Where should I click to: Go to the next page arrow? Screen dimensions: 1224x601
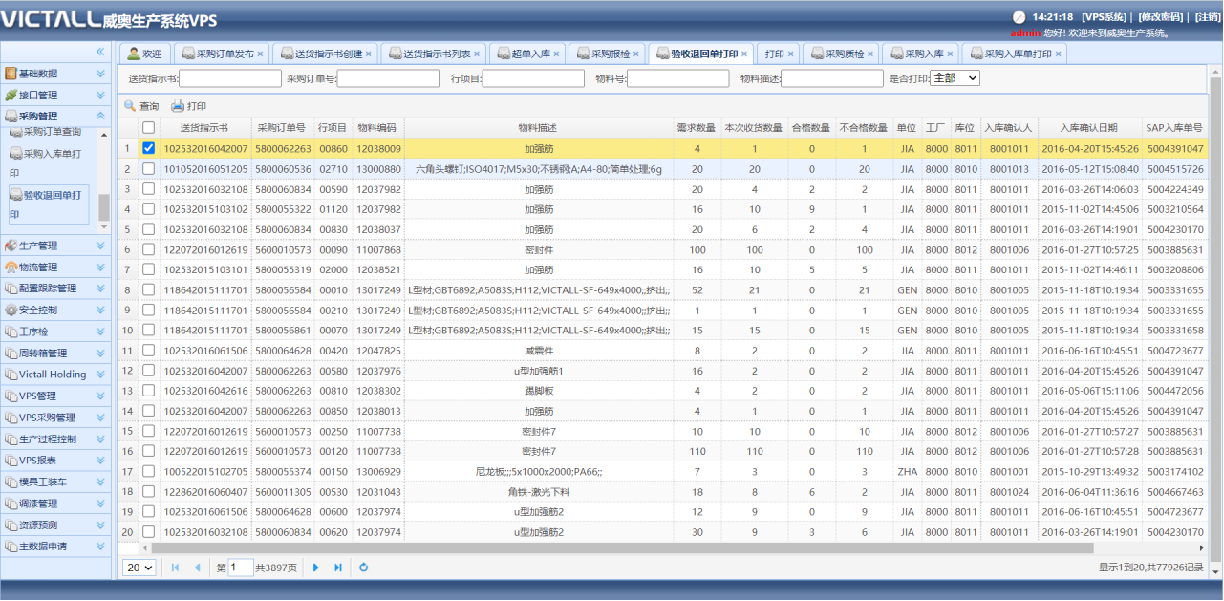tap(316, 568)
